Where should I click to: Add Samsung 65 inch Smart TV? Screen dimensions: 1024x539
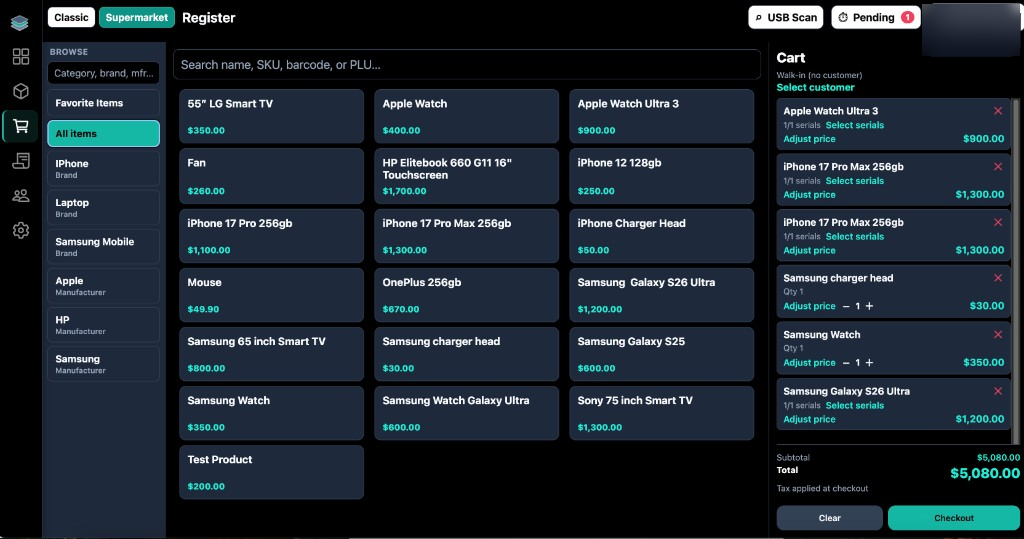(271, 354)
